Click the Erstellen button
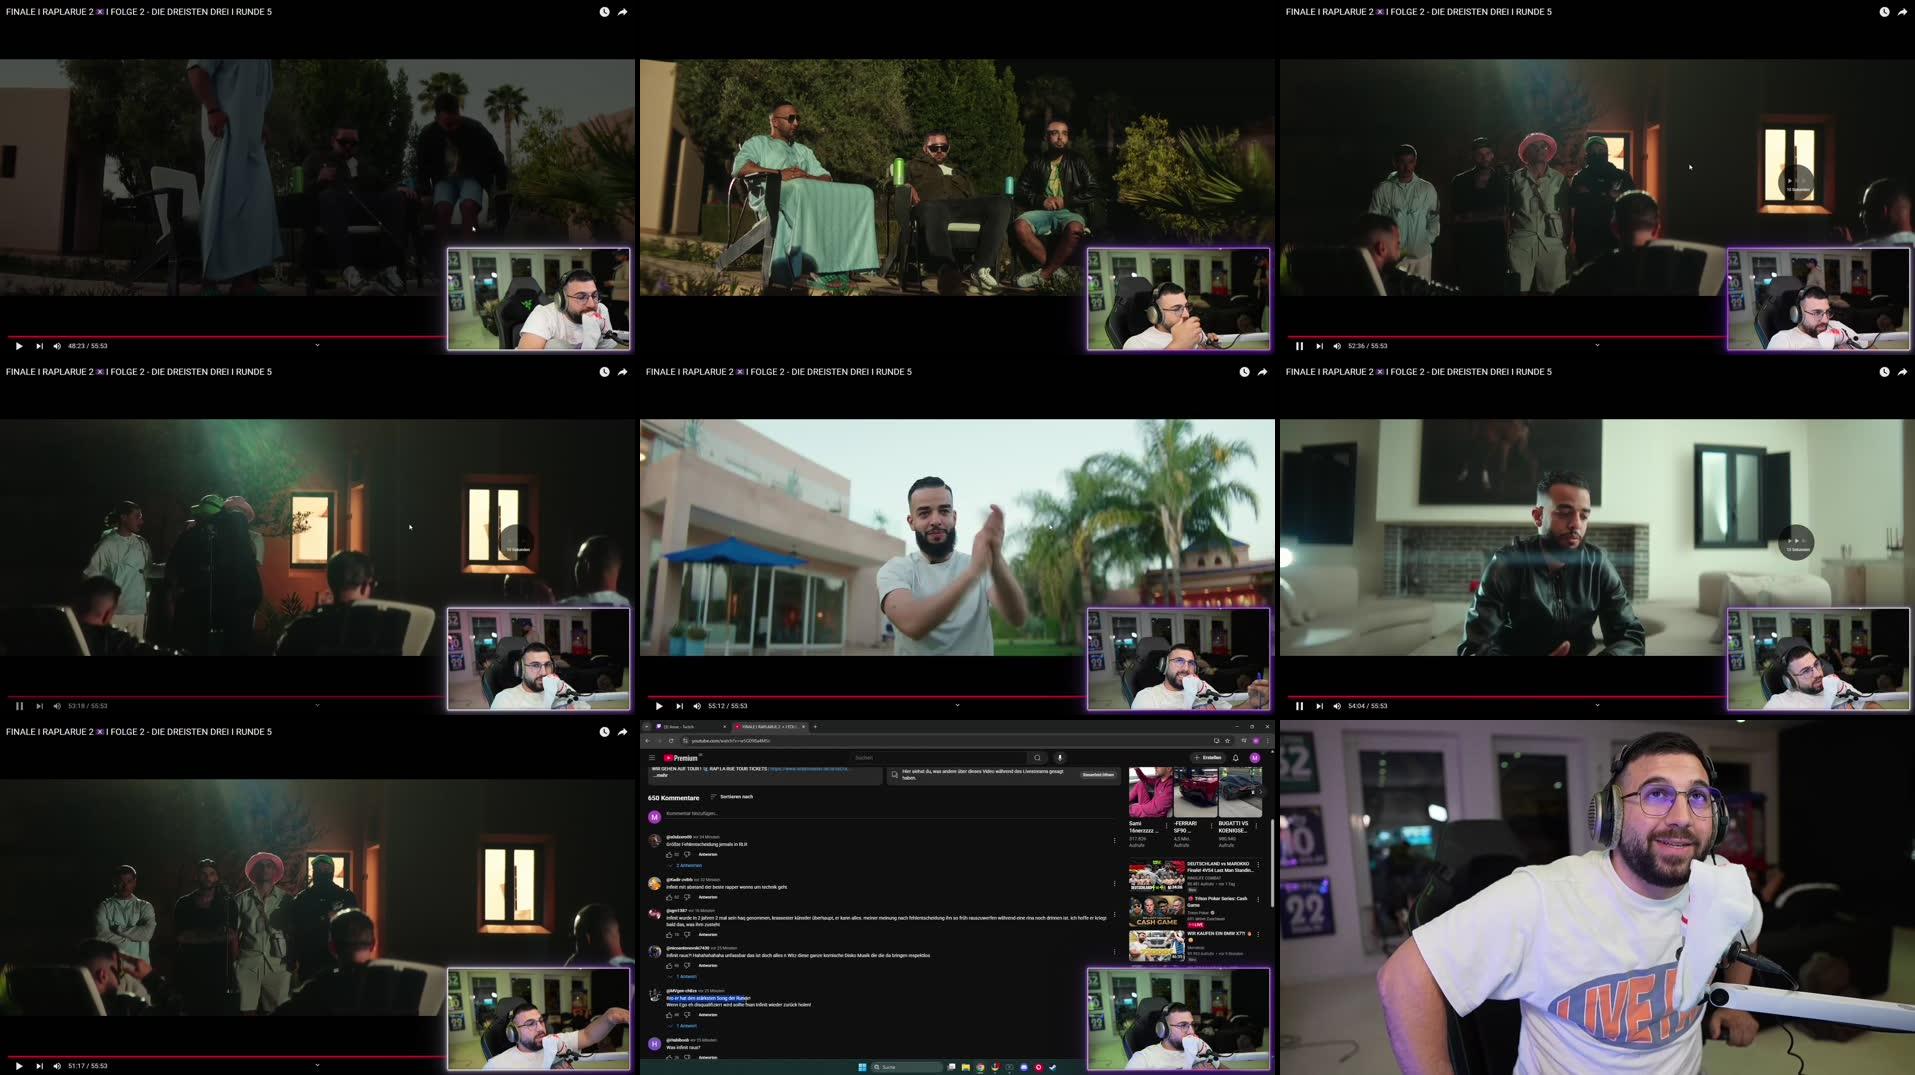Viewport: 1915px width, 1075px height. (1208, 758)
